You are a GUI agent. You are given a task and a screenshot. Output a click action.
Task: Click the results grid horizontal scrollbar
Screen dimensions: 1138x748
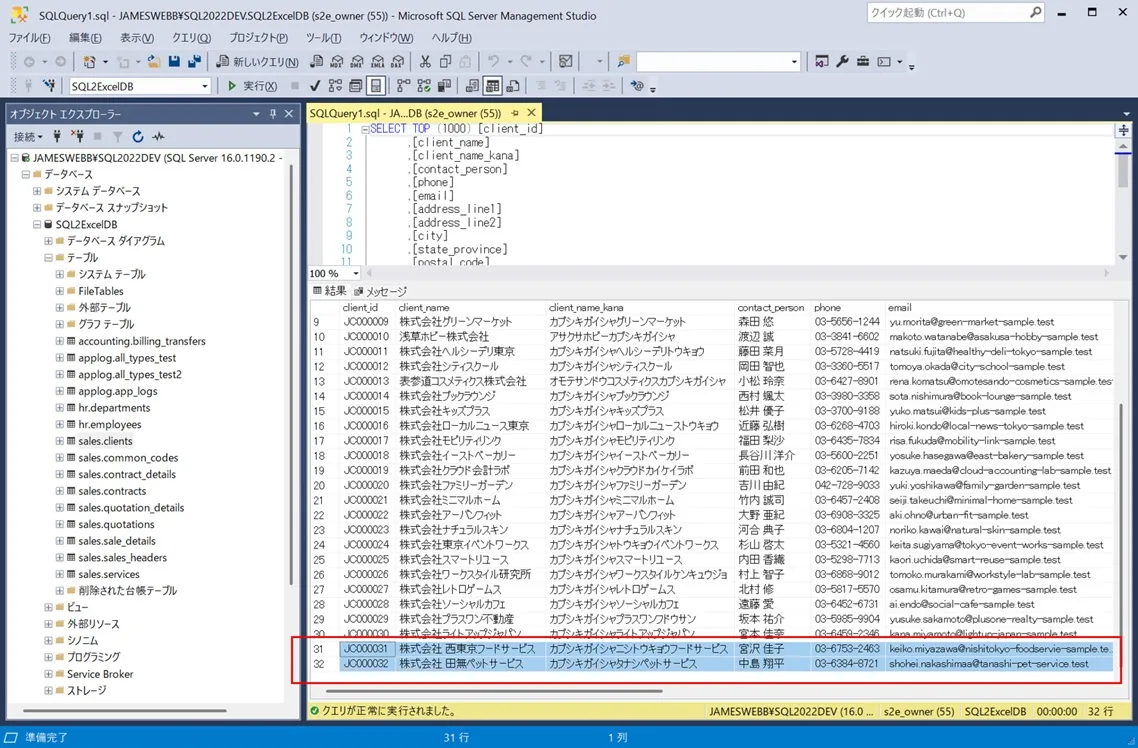click(x=494, y=691)
